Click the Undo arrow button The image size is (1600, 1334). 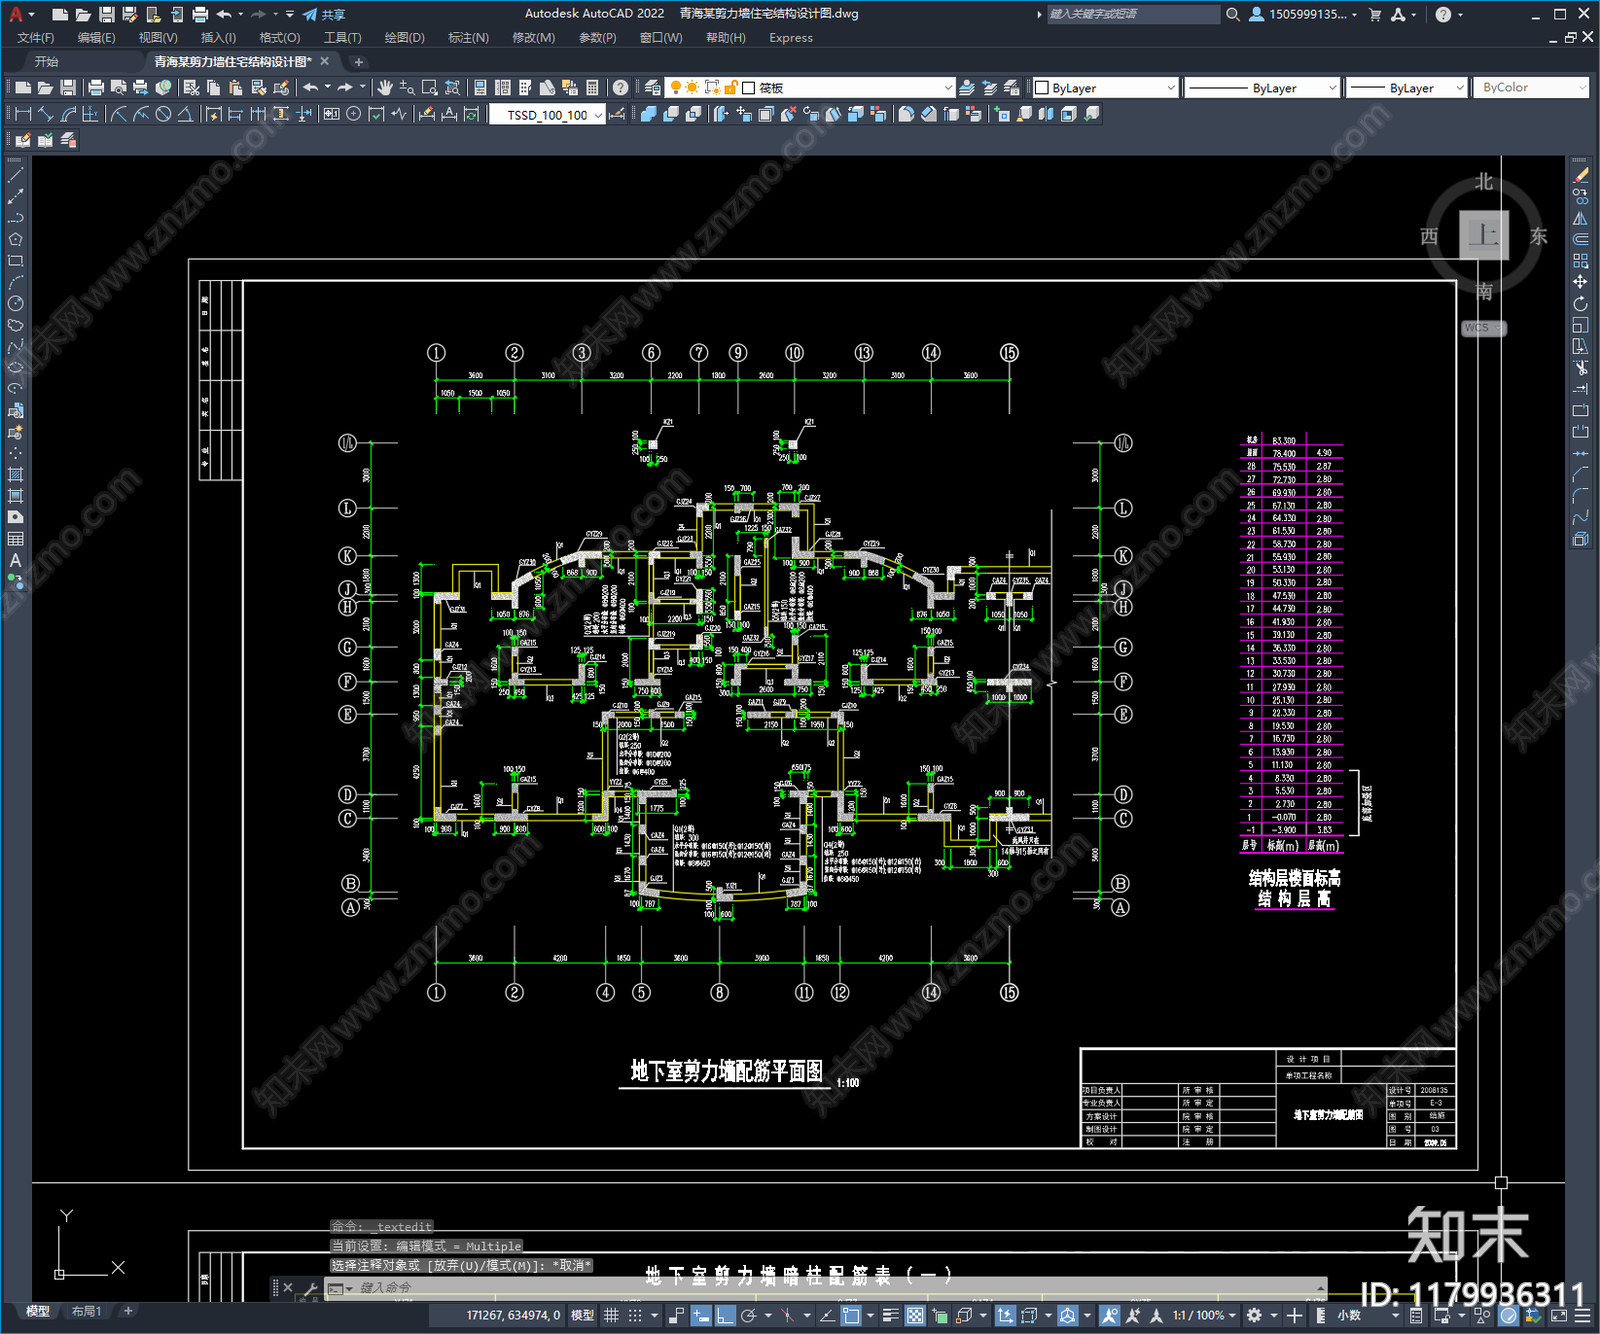(x=311, y=88)
